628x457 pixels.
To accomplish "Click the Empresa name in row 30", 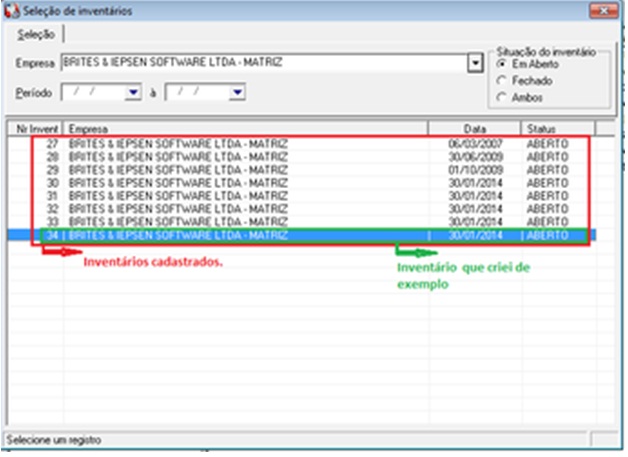I will tap(178, 183).
